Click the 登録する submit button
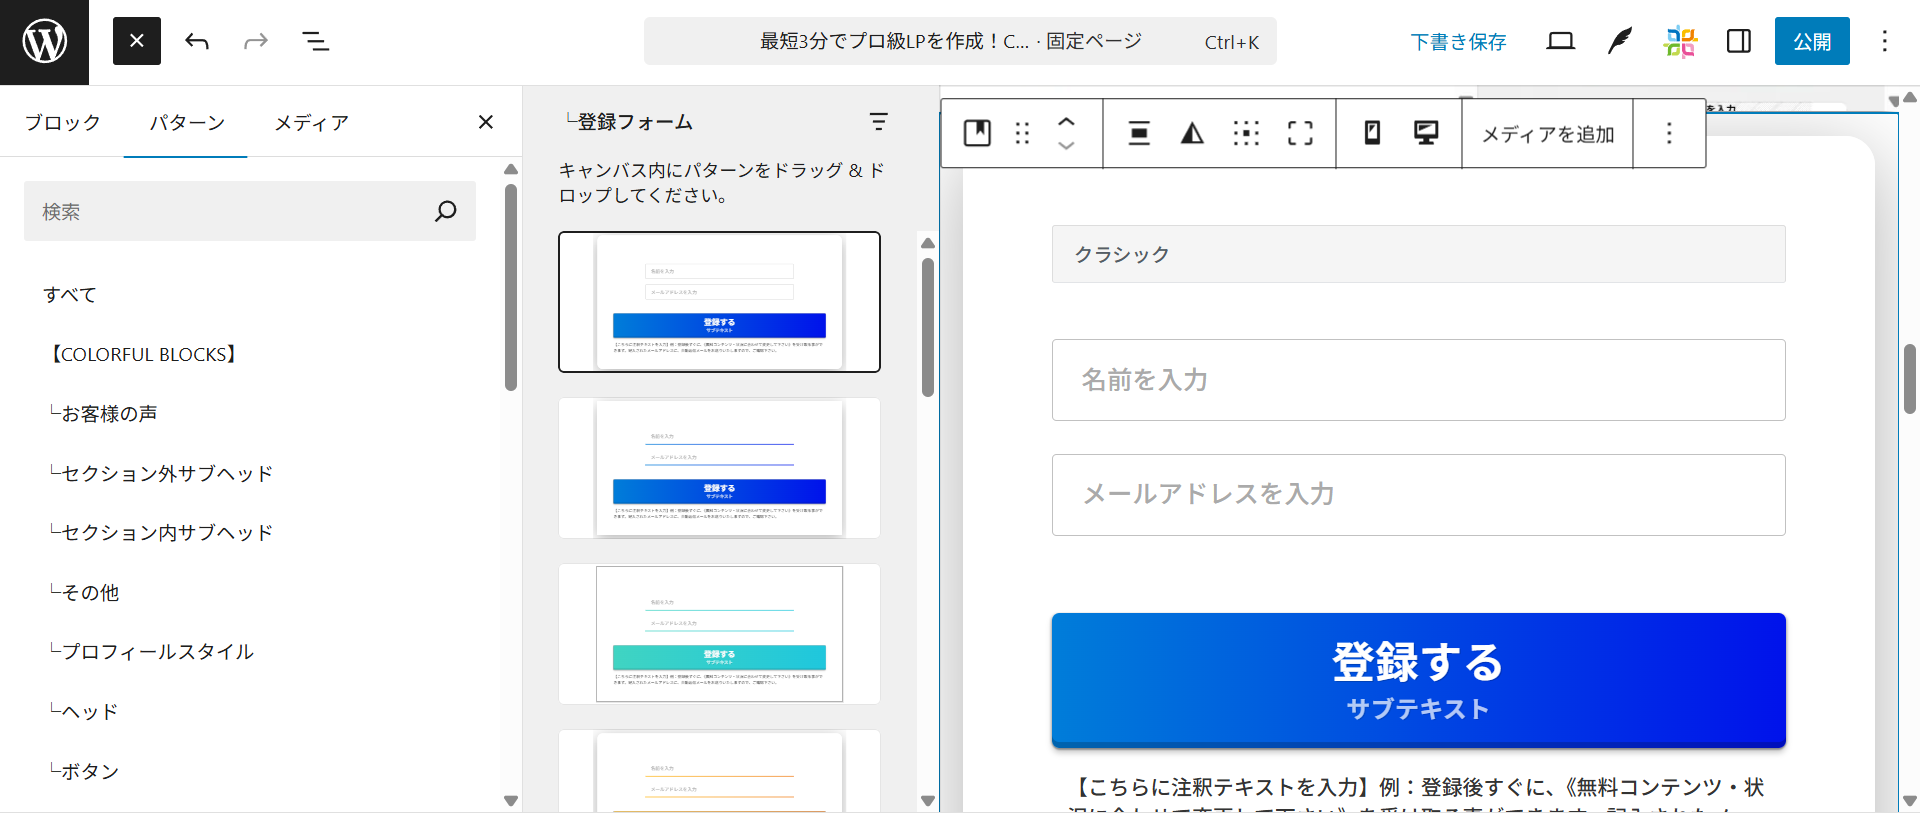This screenshot has height=821, width=1920. pyautogui.click(x=1418, y=680)
